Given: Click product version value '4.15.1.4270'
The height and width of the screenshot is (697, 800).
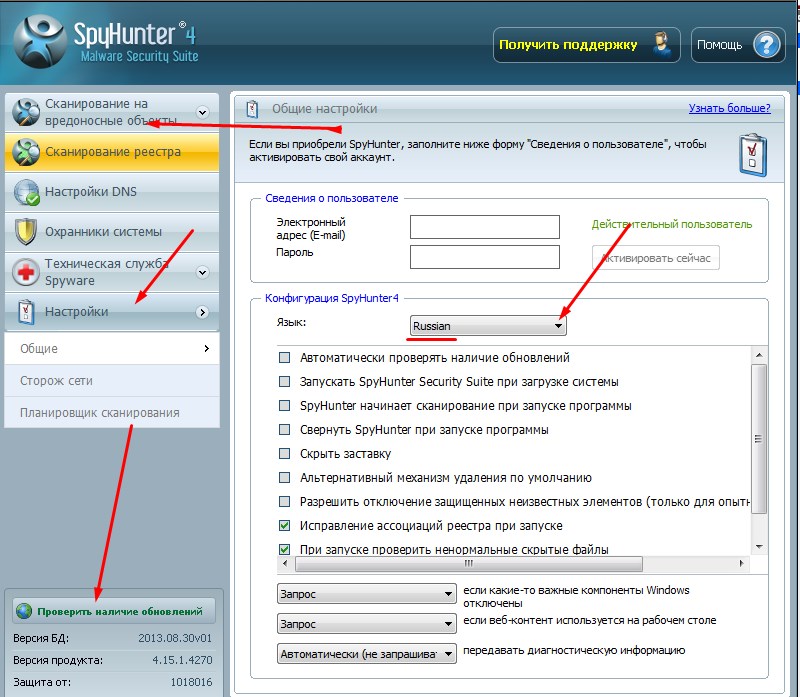Looking at the screenshot, I should pyautogui.click(x=182, y=660).
